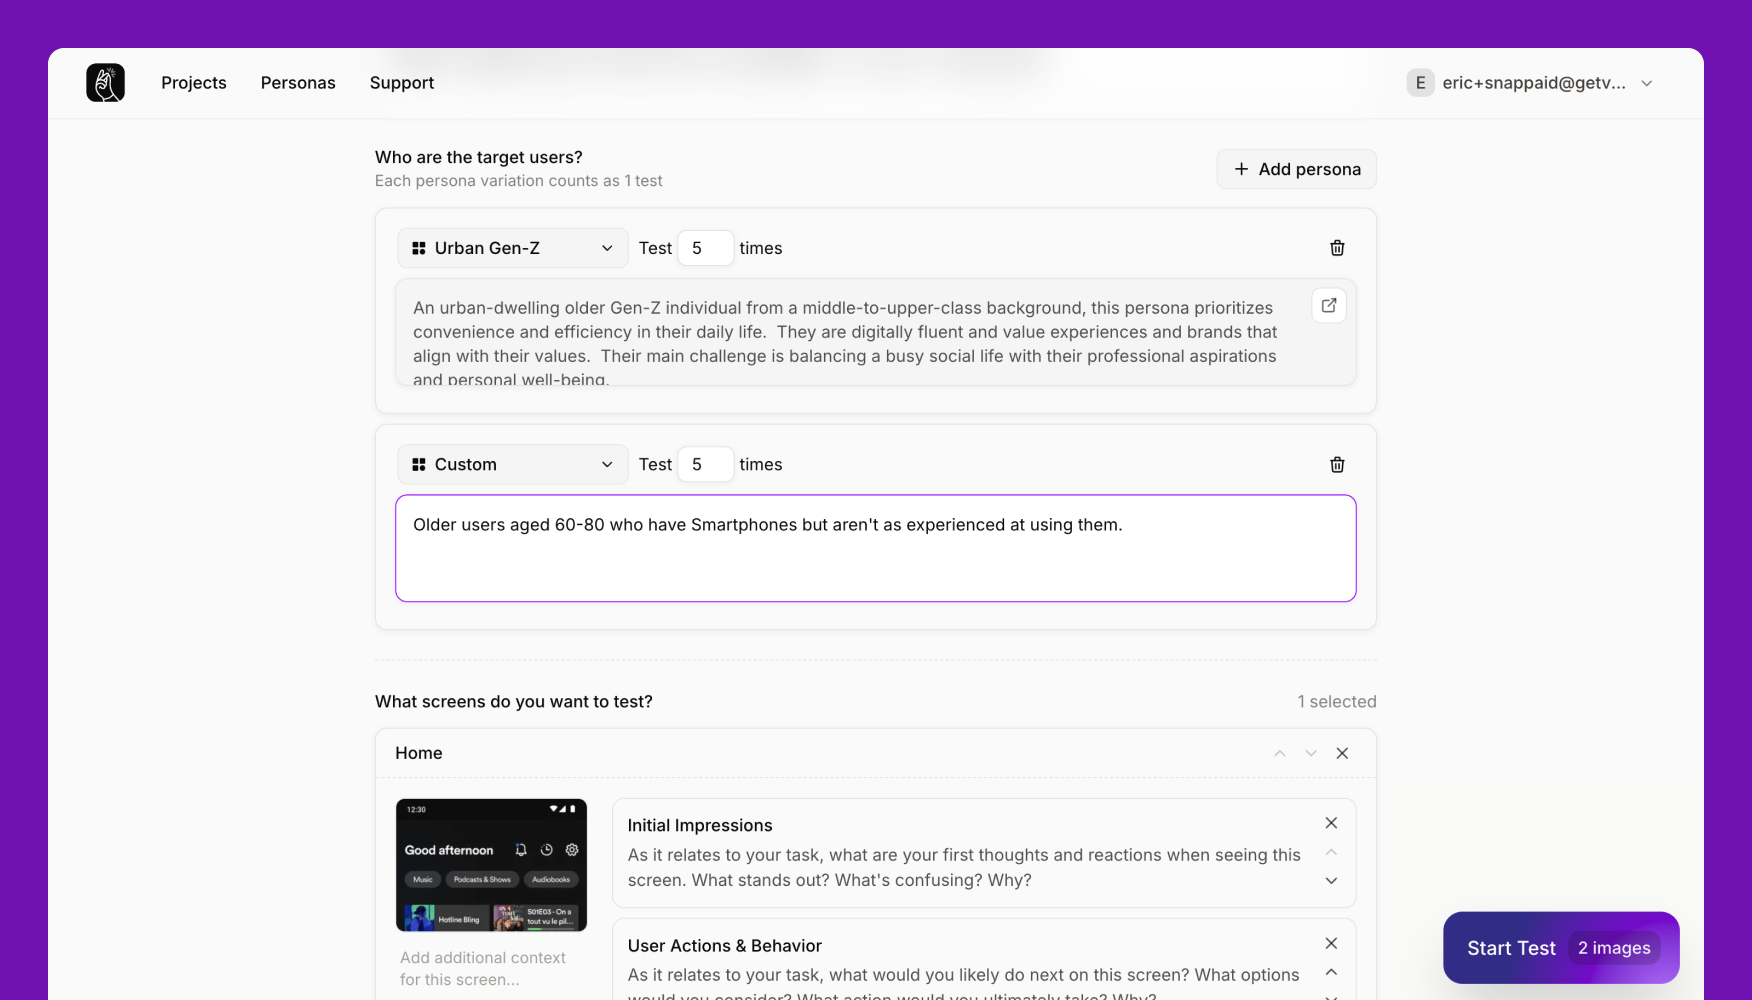1752x1000 pixels.
Task: Edit the test count for Urban Gen-Z
Action: [x=705, y=247]
